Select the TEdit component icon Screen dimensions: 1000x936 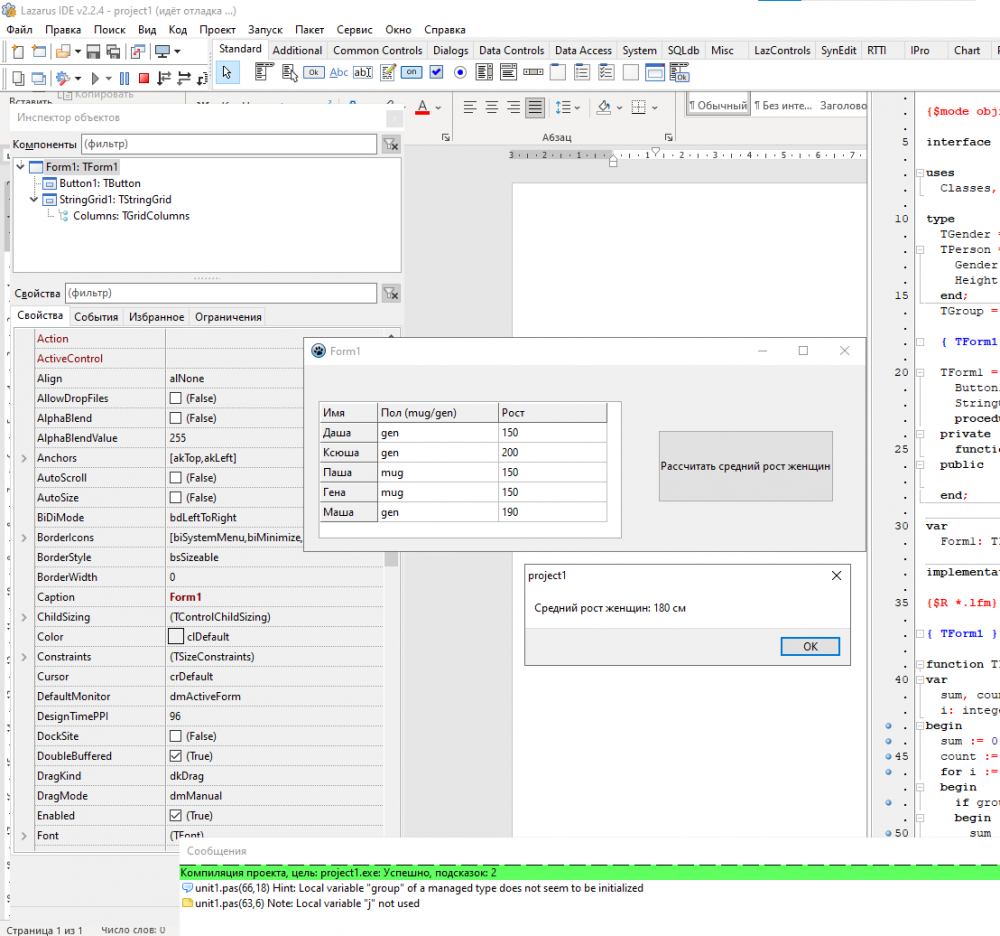(363, 72)
